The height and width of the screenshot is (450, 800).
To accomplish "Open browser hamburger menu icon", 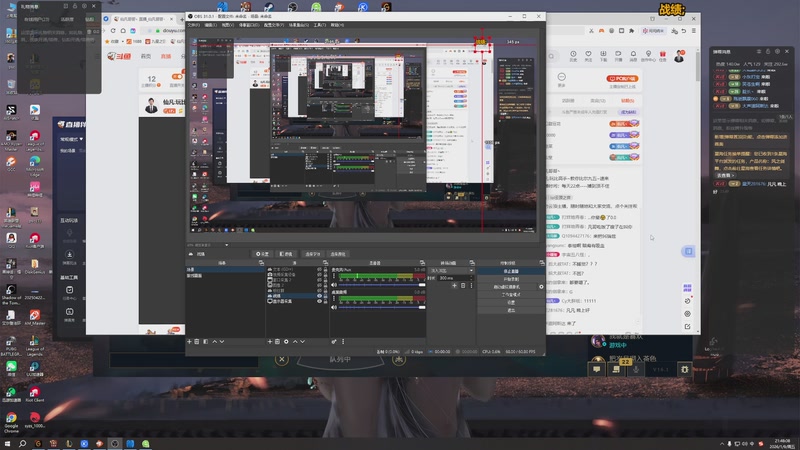I will (x=693, y=31).
